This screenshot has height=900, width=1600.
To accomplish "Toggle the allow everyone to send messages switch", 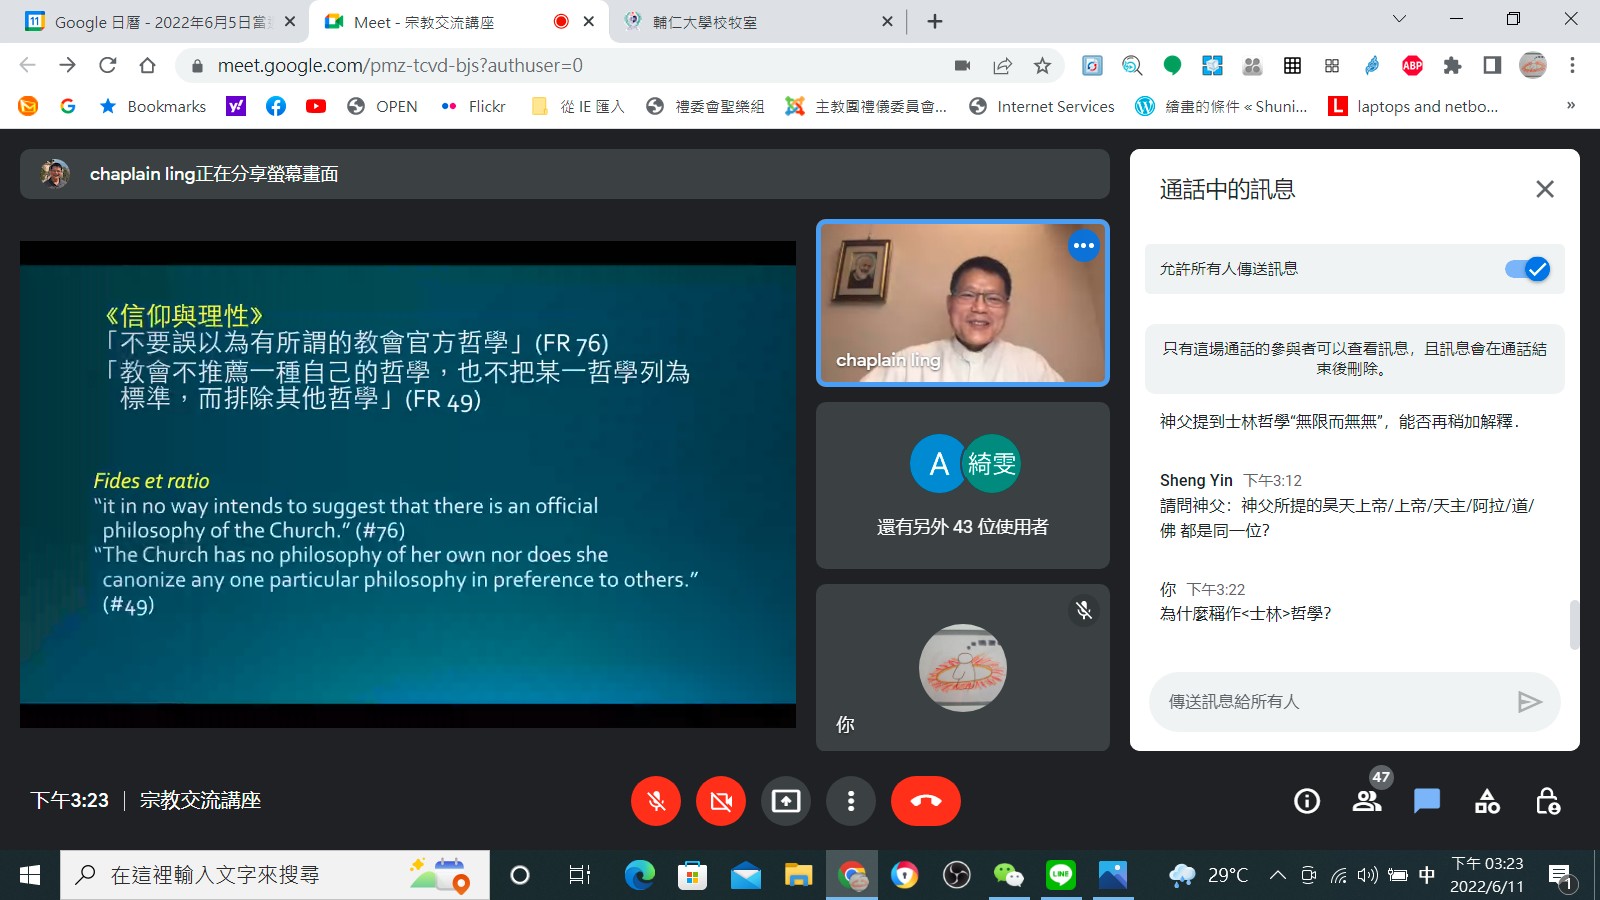I will point(1527,269).
